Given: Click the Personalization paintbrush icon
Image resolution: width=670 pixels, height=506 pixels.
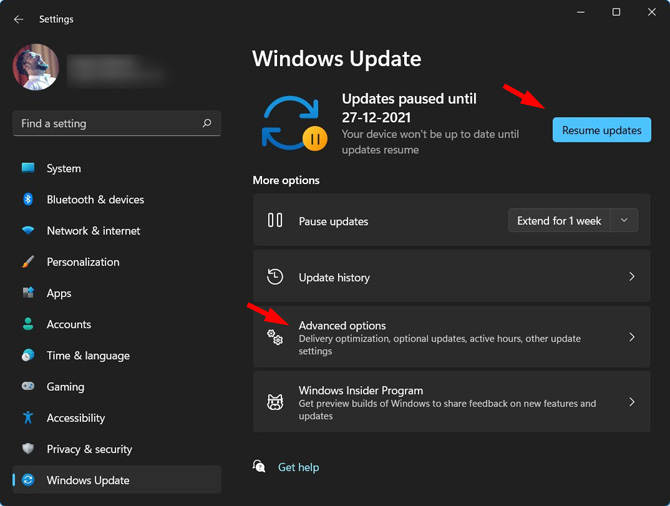Looking at the screenshot, I should (x=28, y=262).
